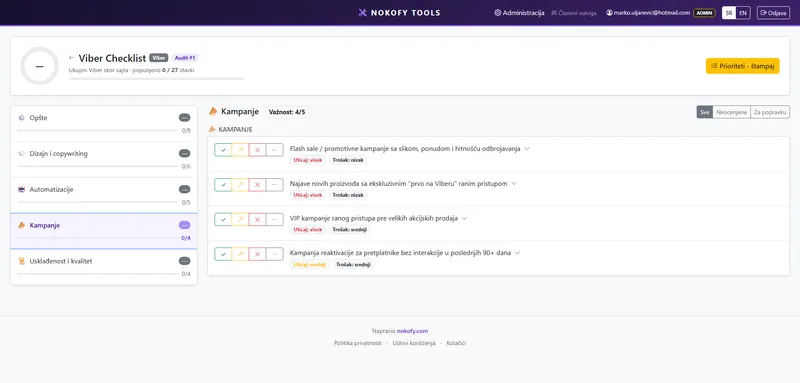Click the Važnost: 4/5 badge

(x=287, y=112)
